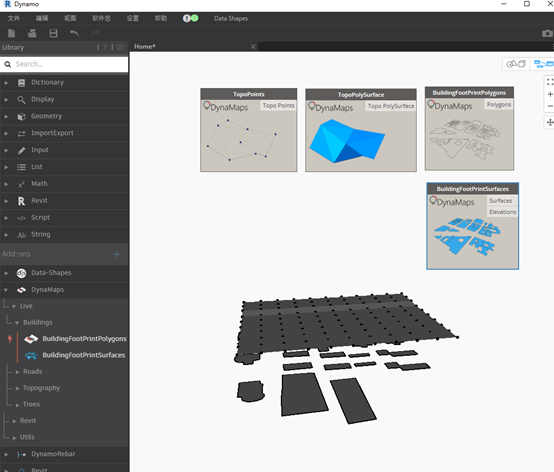The image size is (554, 472).
Task: Open the 文件 menu
Action: [14, 18]
